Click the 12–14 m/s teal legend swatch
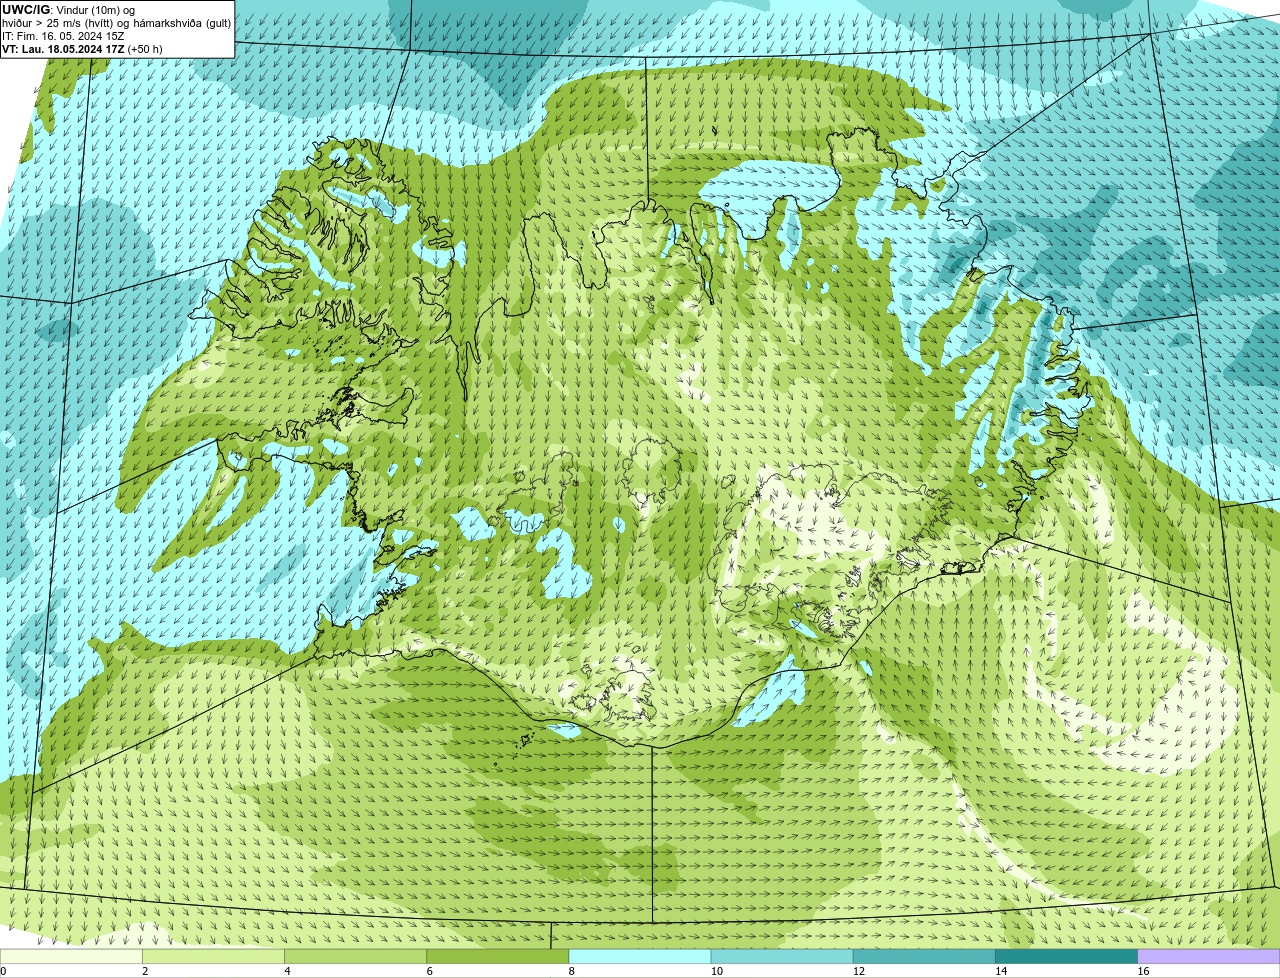1280x978 pixels. click(924, 956)
